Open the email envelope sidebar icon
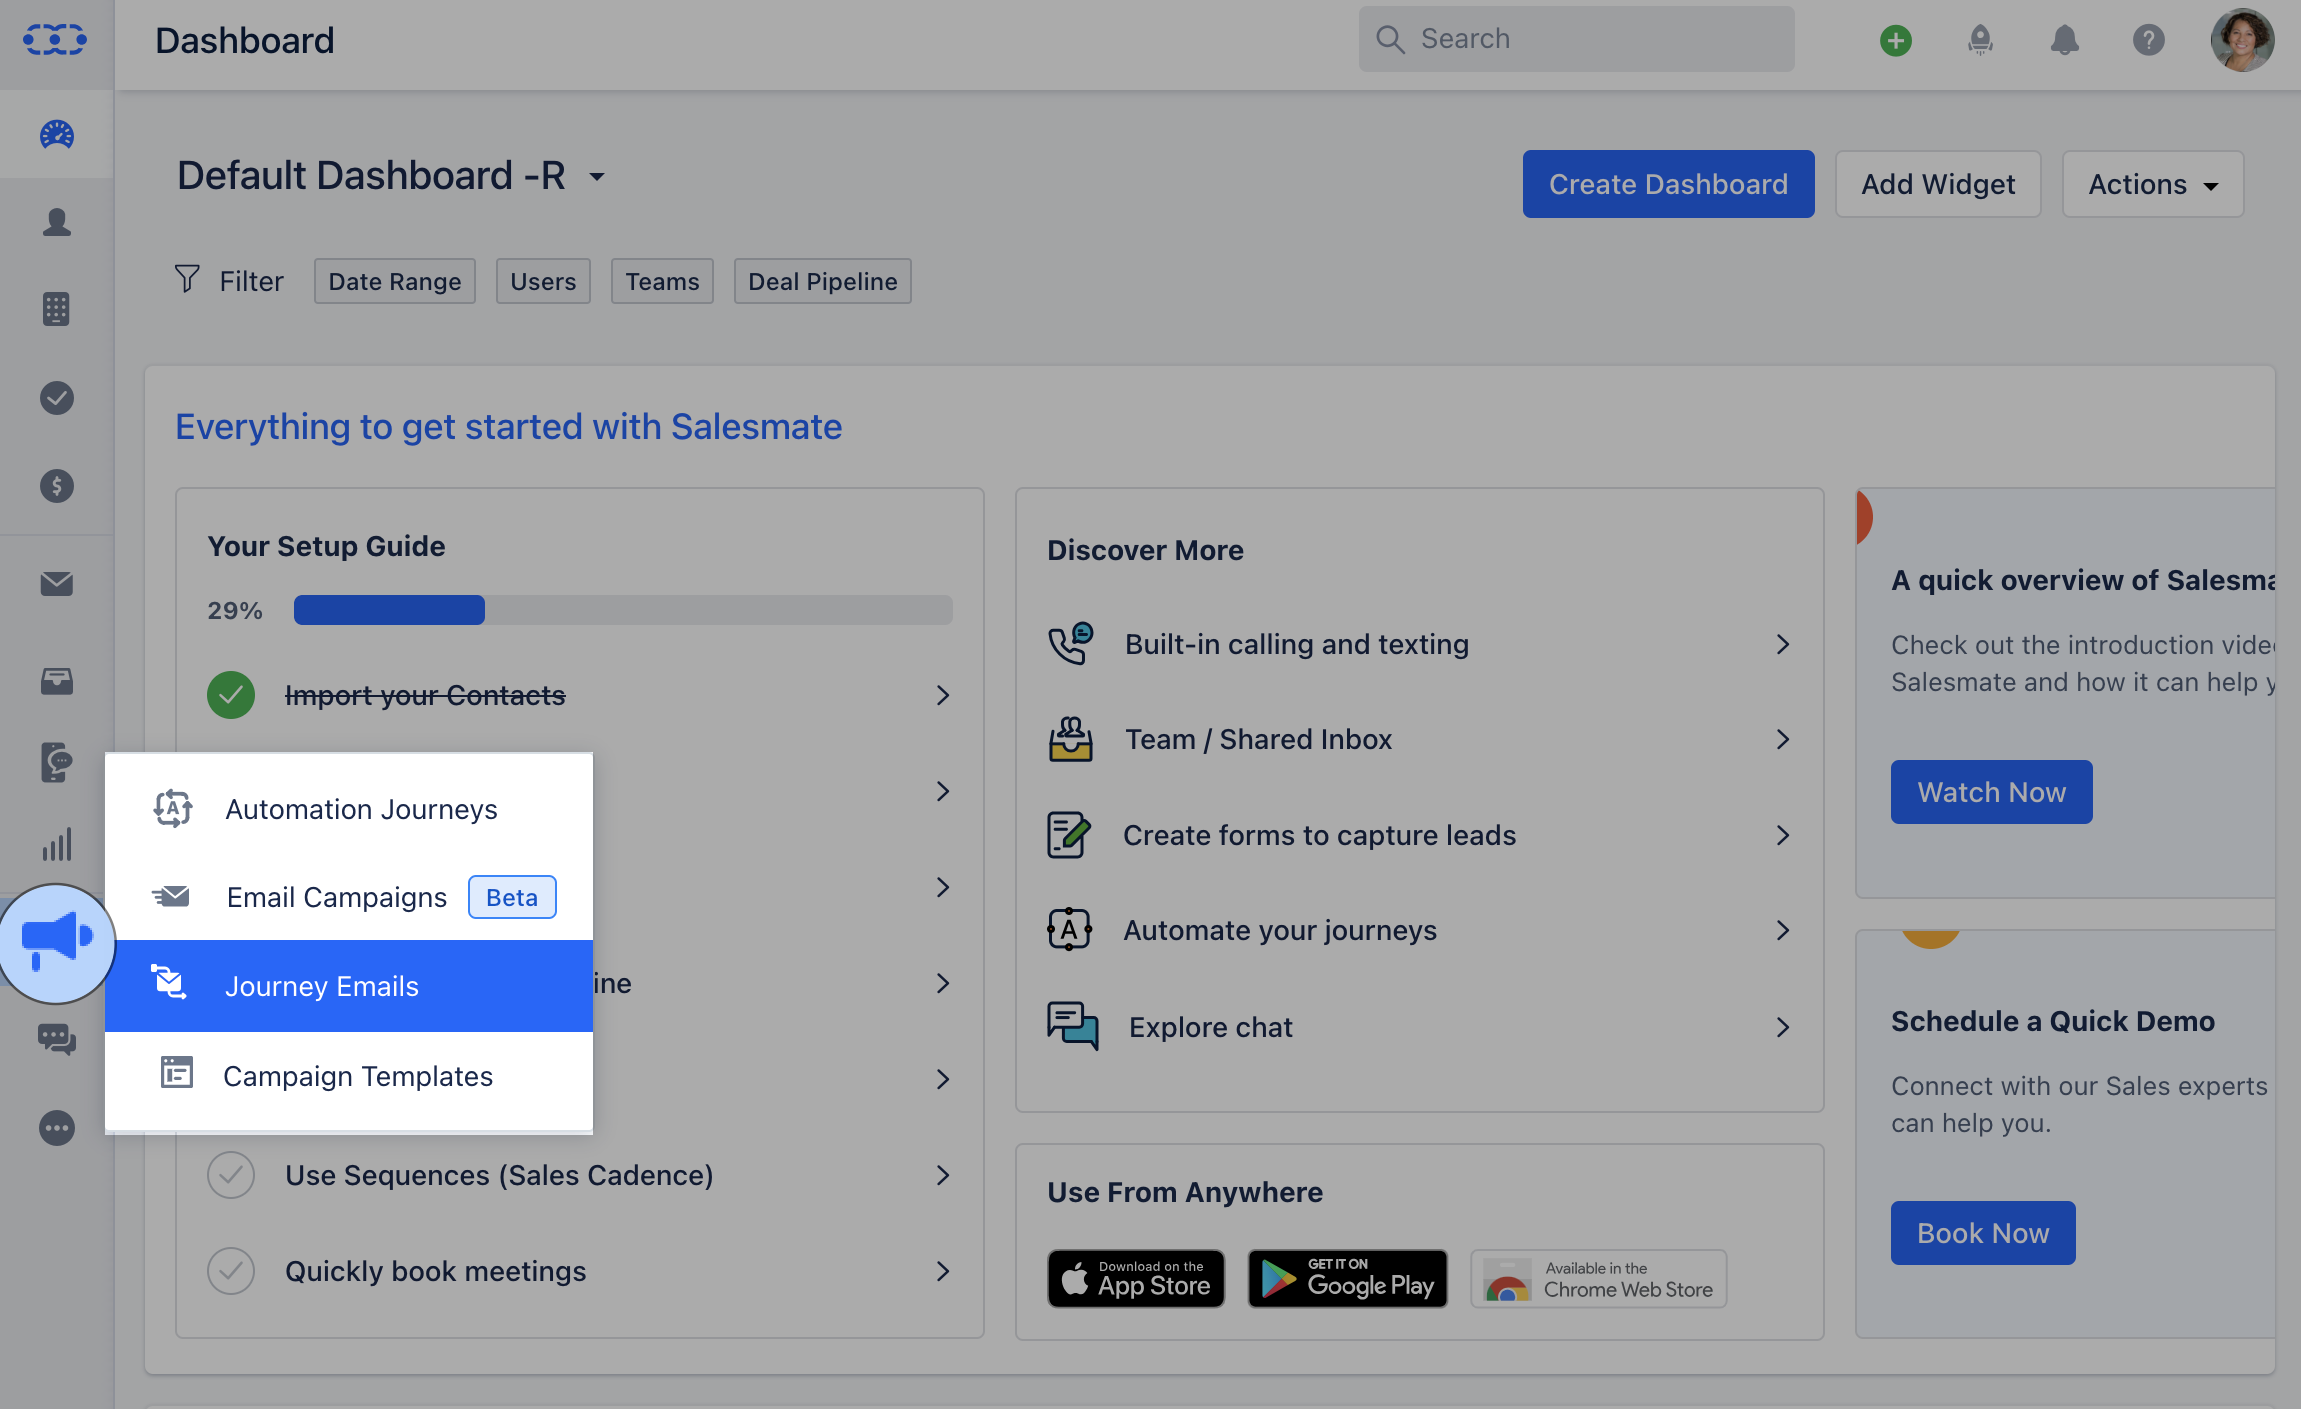Screen dimensions: 2301x1409 [x=57, y=584]
